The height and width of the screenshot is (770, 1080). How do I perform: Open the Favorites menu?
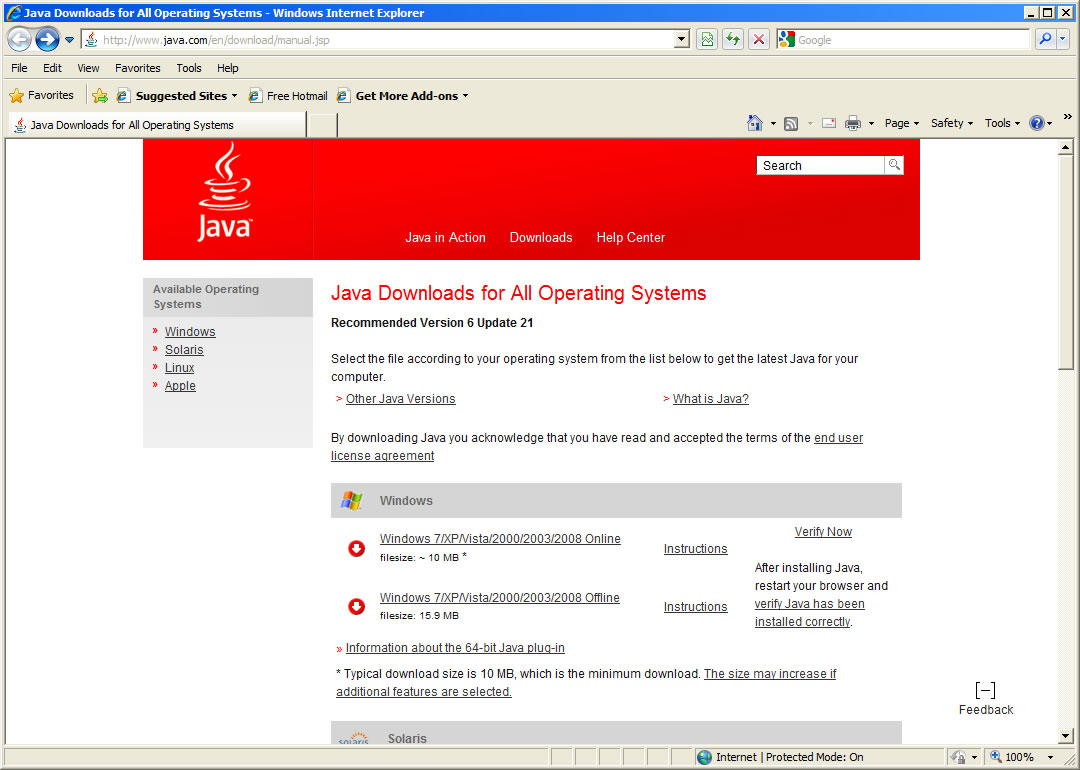point(138,67)
